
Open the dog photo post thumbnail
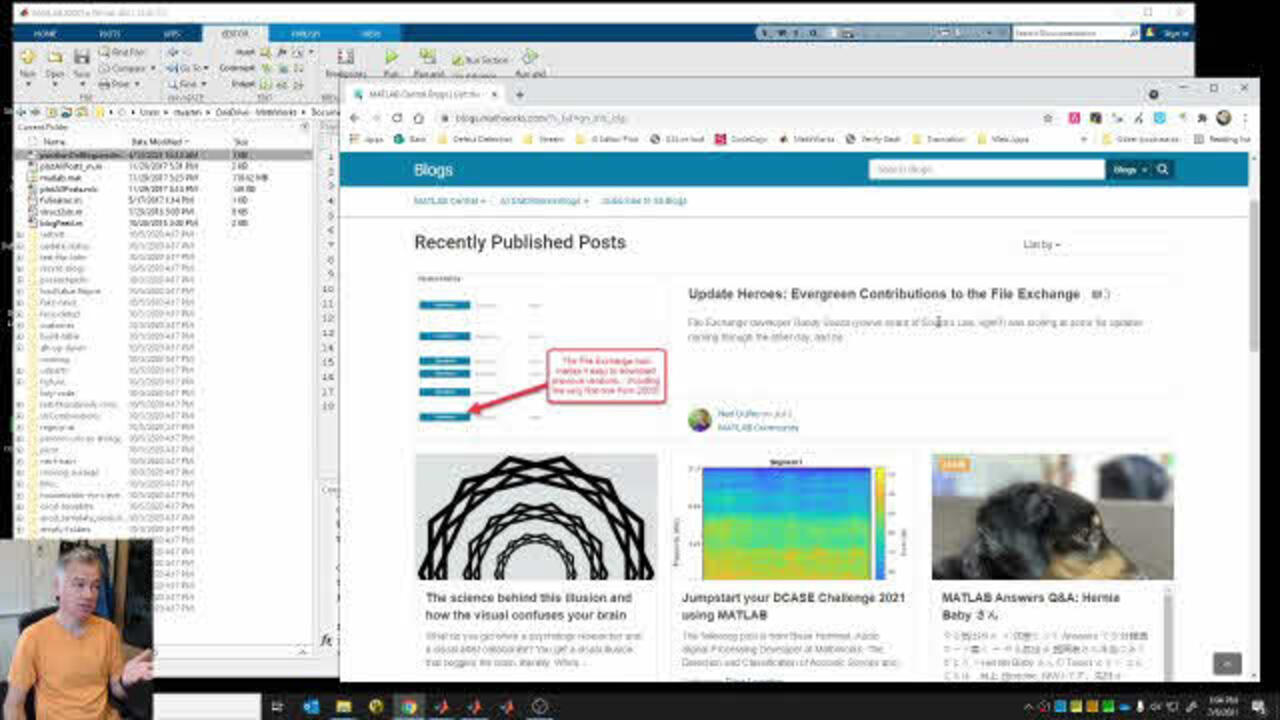1053,517
